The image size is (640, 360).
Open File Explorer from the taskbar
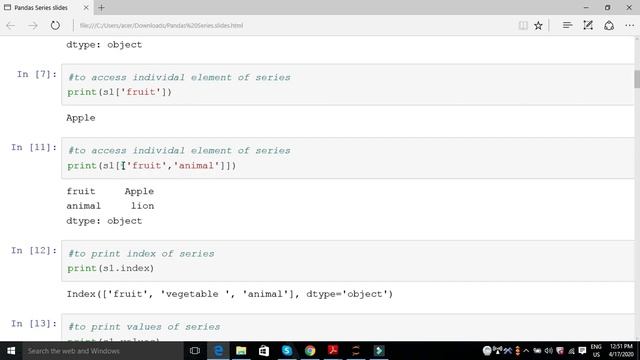[x=241, y=351]
